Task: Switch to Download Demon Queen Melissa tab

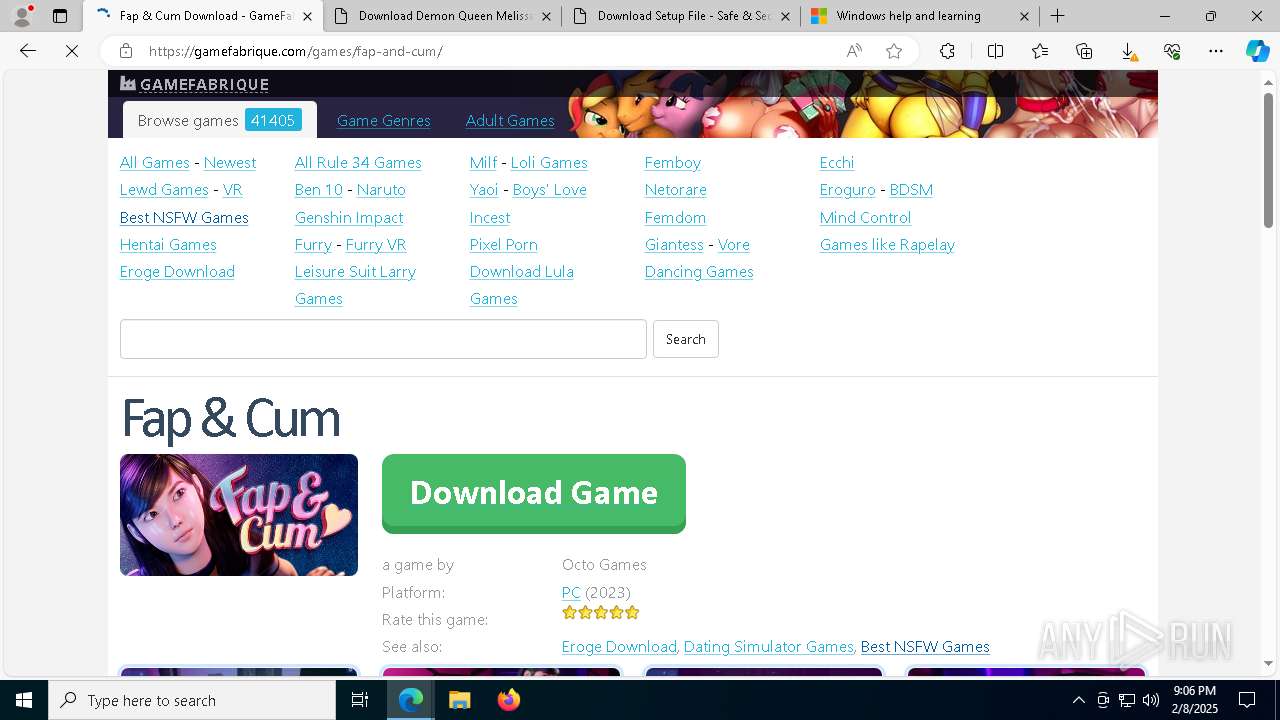Action: pyautogui.click(x=442, y=16)
